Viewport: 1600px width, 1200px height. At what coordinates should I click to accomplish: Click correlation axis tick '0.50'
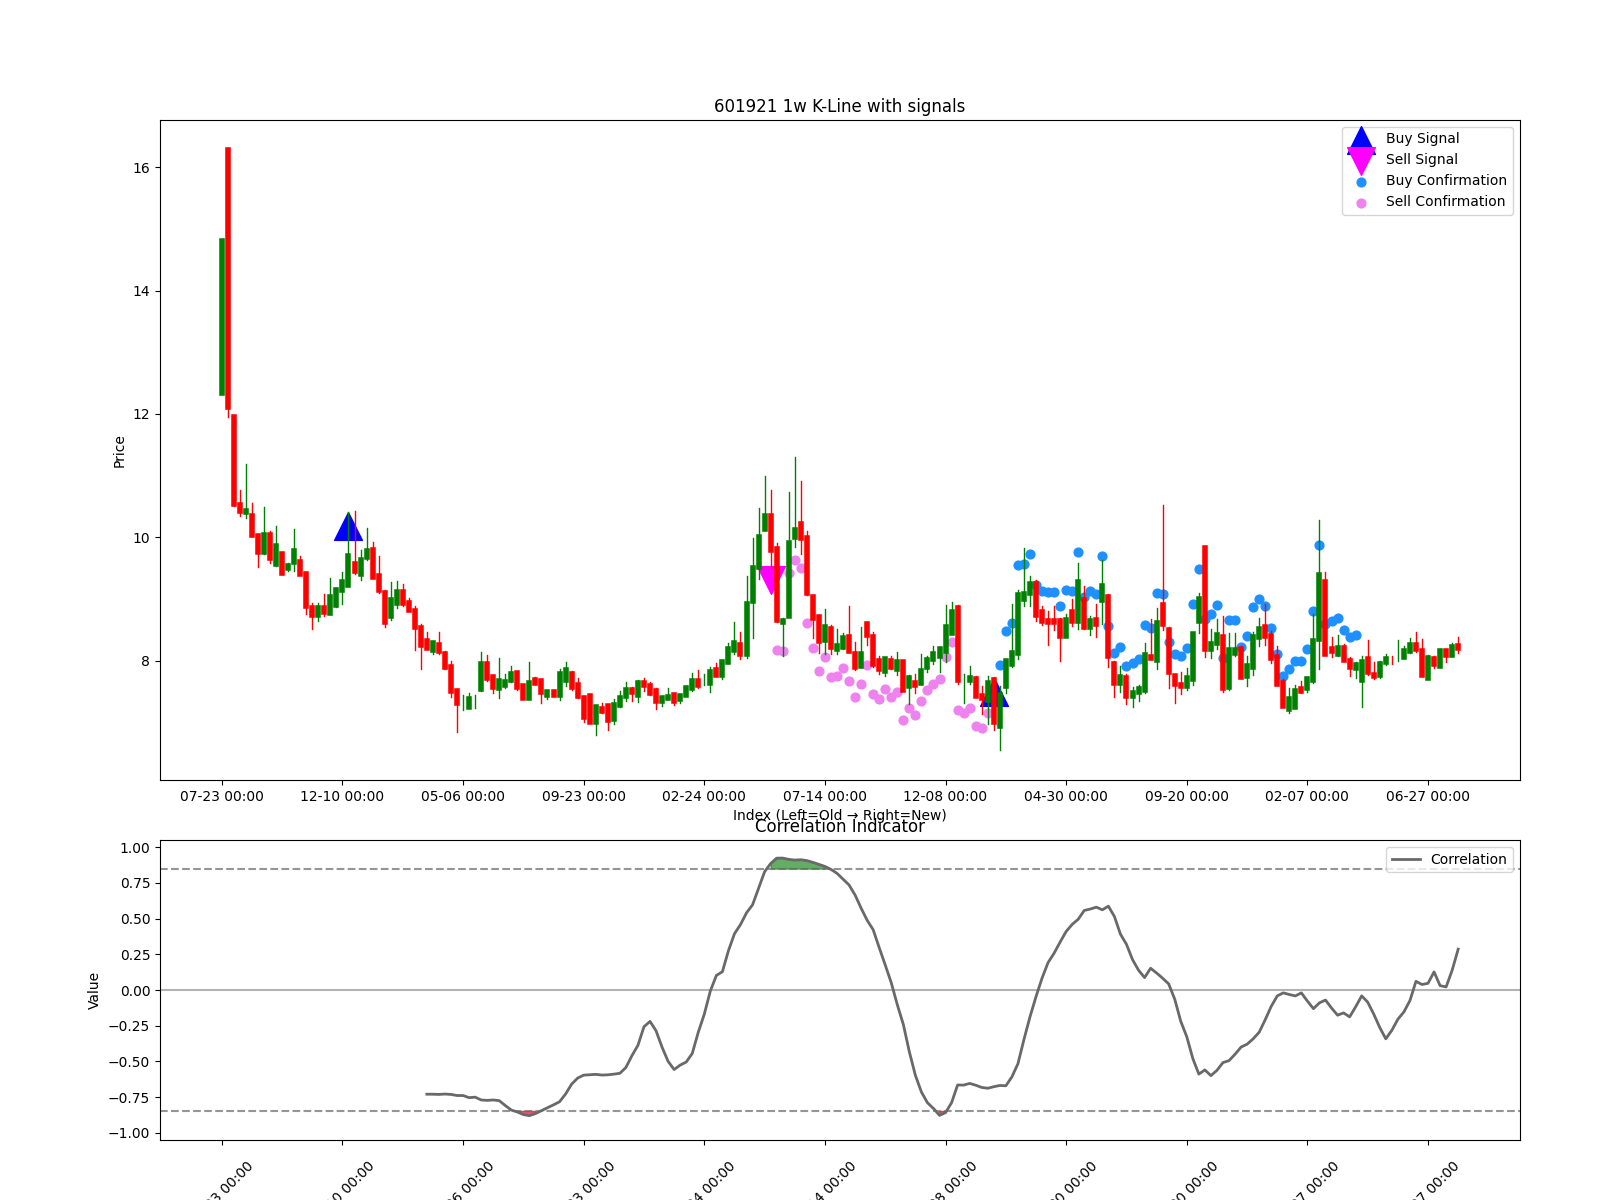[x=135, y=920]
